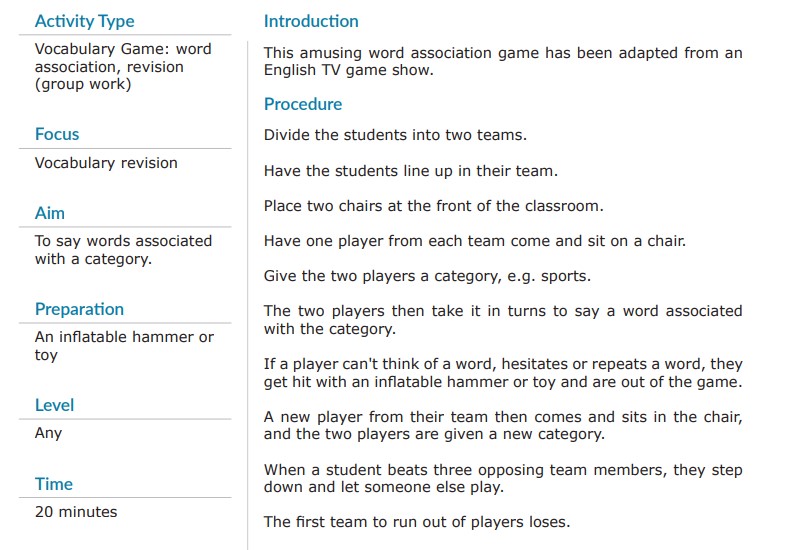Click 'This amusing word association game' paragraph

click(503, 62)
